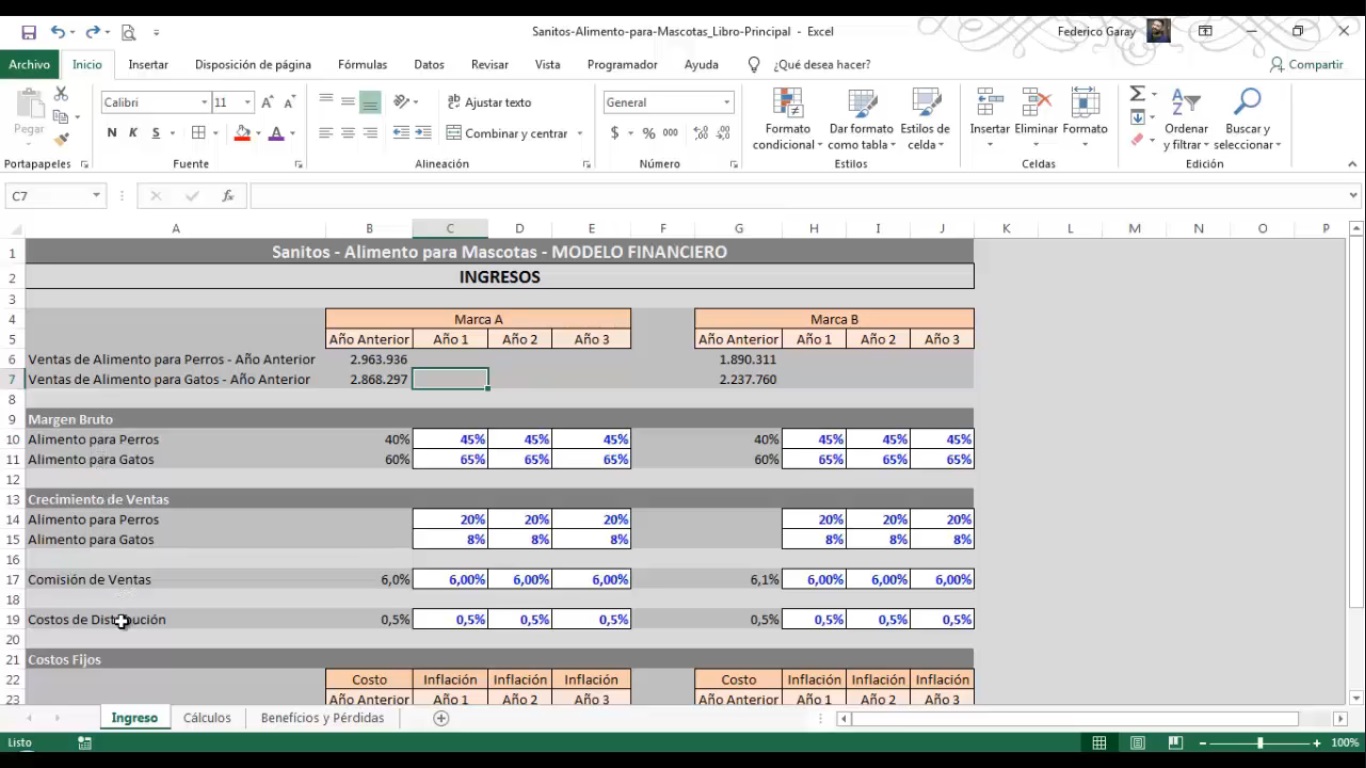
Task: Center cell text horizontally
Action: (x=348, y=133)
